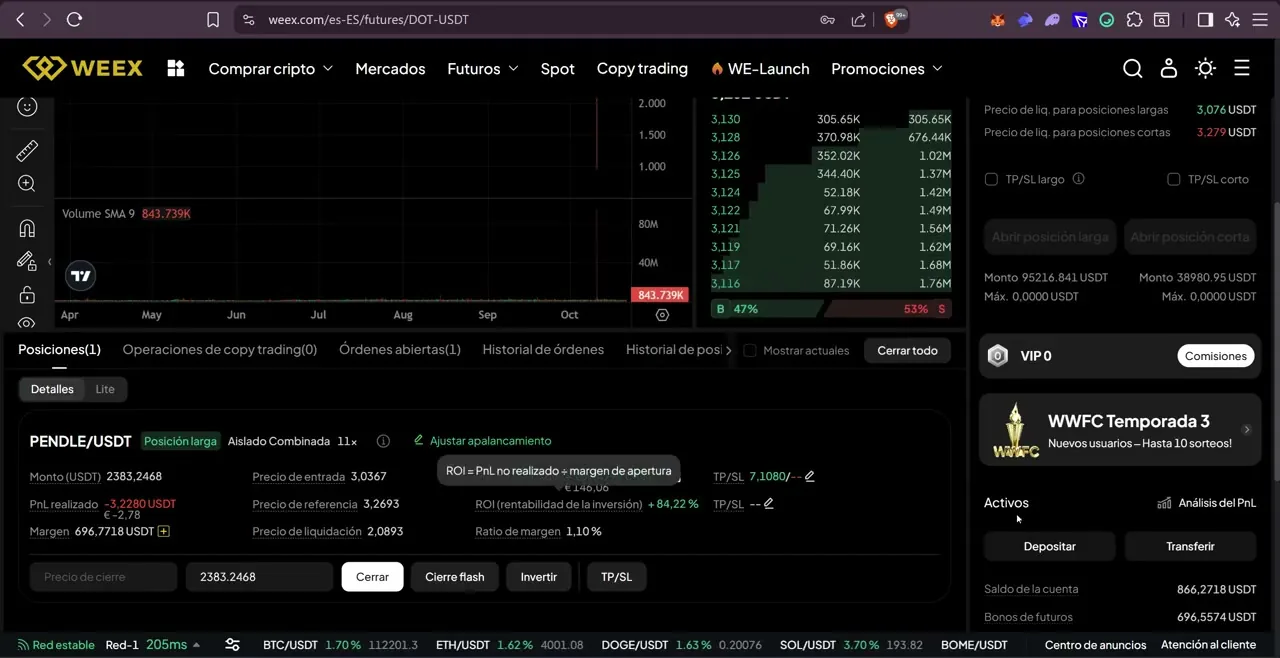
Task: Click the WEEX logo
Action: [x=83, y=68]
